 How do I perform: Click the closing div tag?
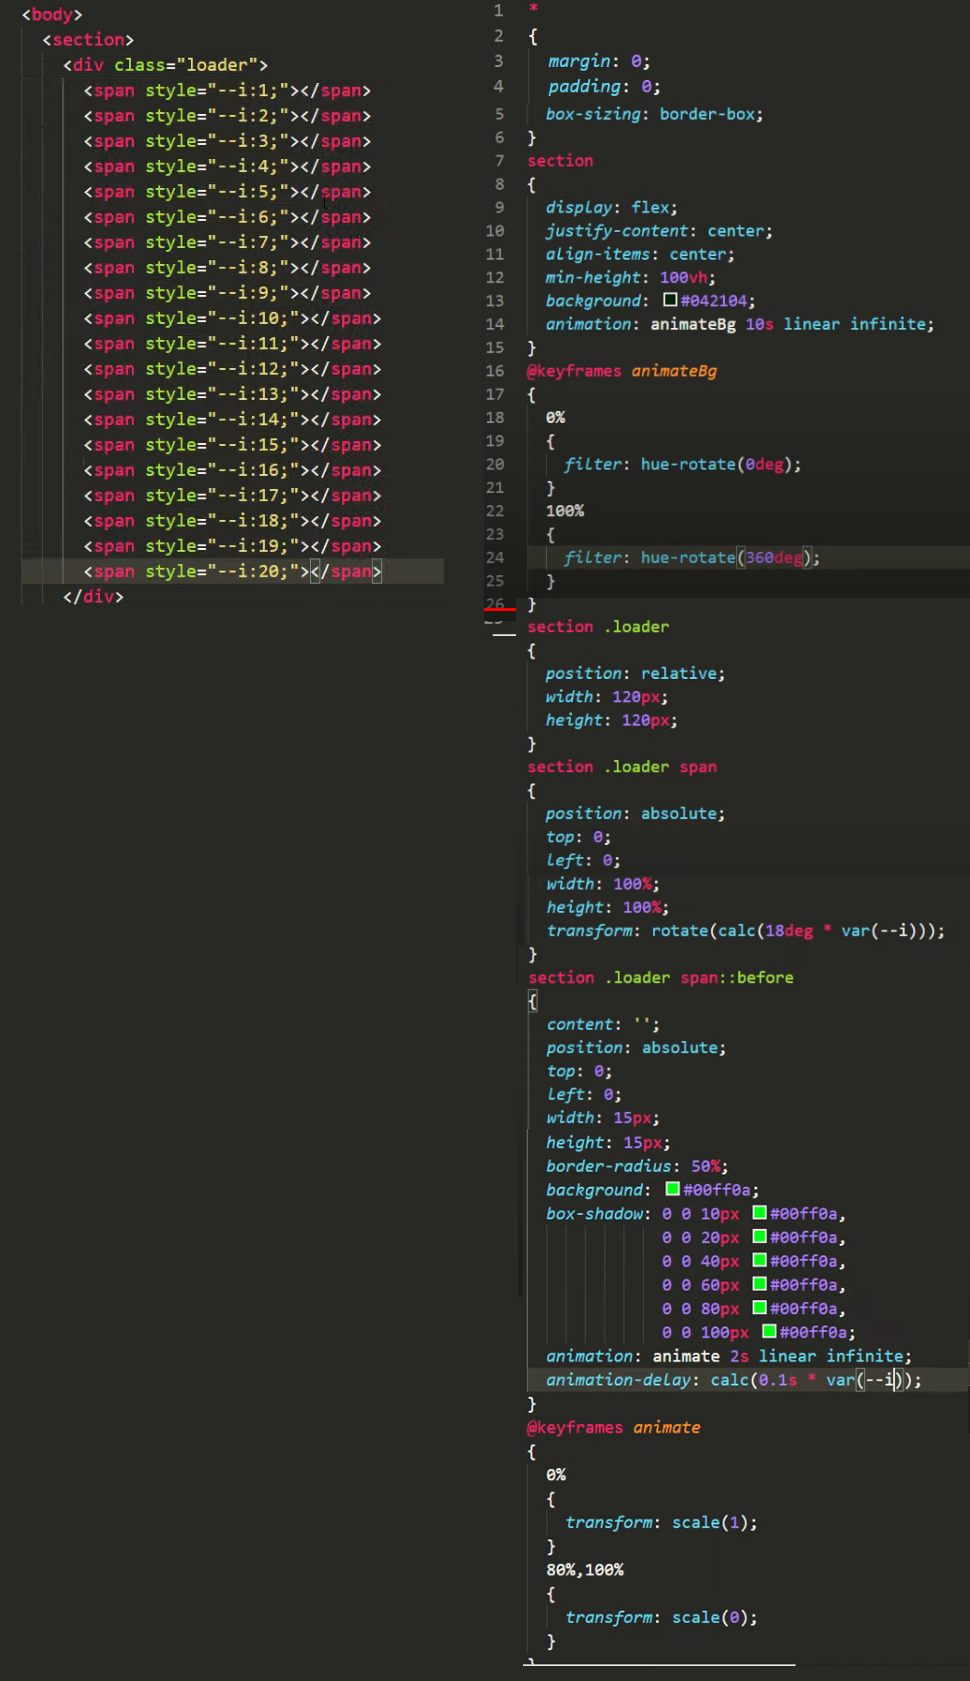click(93, 597)
